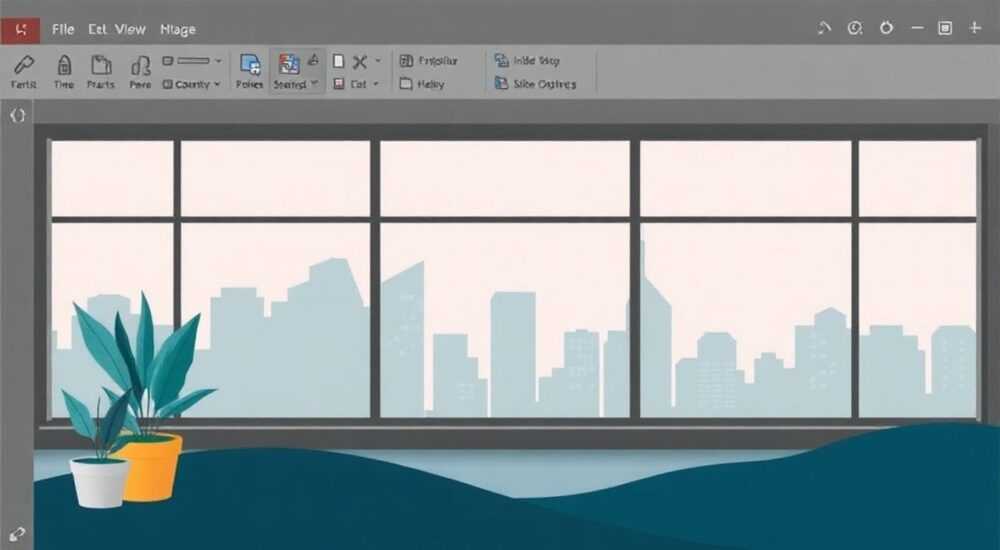Click the circular ring icon left of minimize
Screen dimensions: 1000x550
(x=886, y=27)
